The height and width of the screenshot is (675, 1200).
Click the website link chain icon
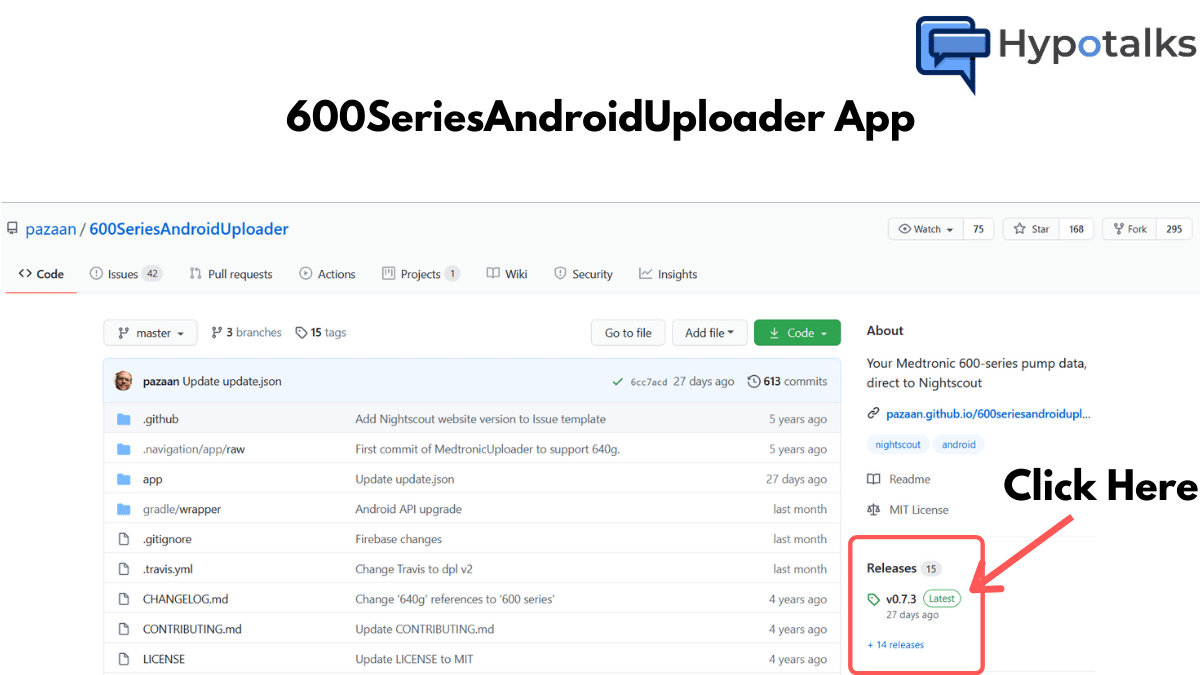[x=873, y=413]
